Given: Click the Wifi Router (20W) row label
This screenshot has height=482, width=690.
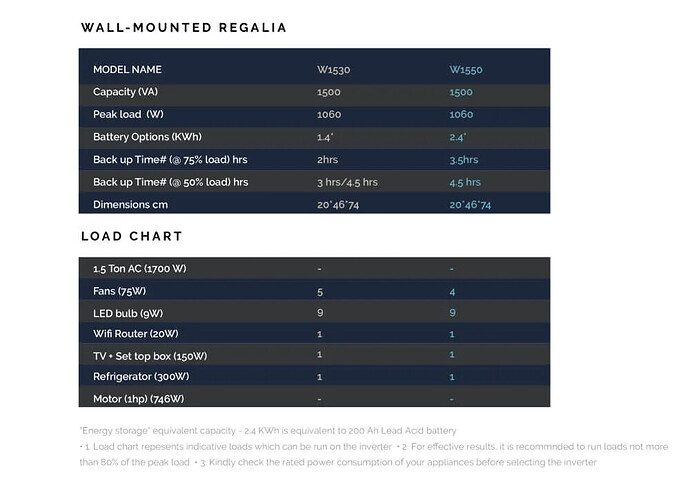Looking at the screenshot, I should tap(136, 334).
